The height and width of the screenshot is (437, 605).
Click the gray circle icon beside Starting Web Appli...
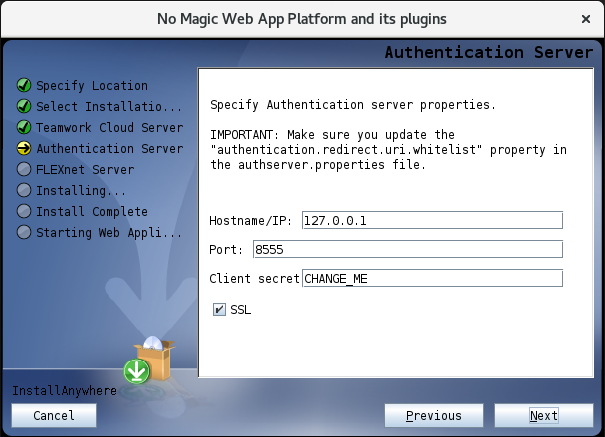[24, 232]
